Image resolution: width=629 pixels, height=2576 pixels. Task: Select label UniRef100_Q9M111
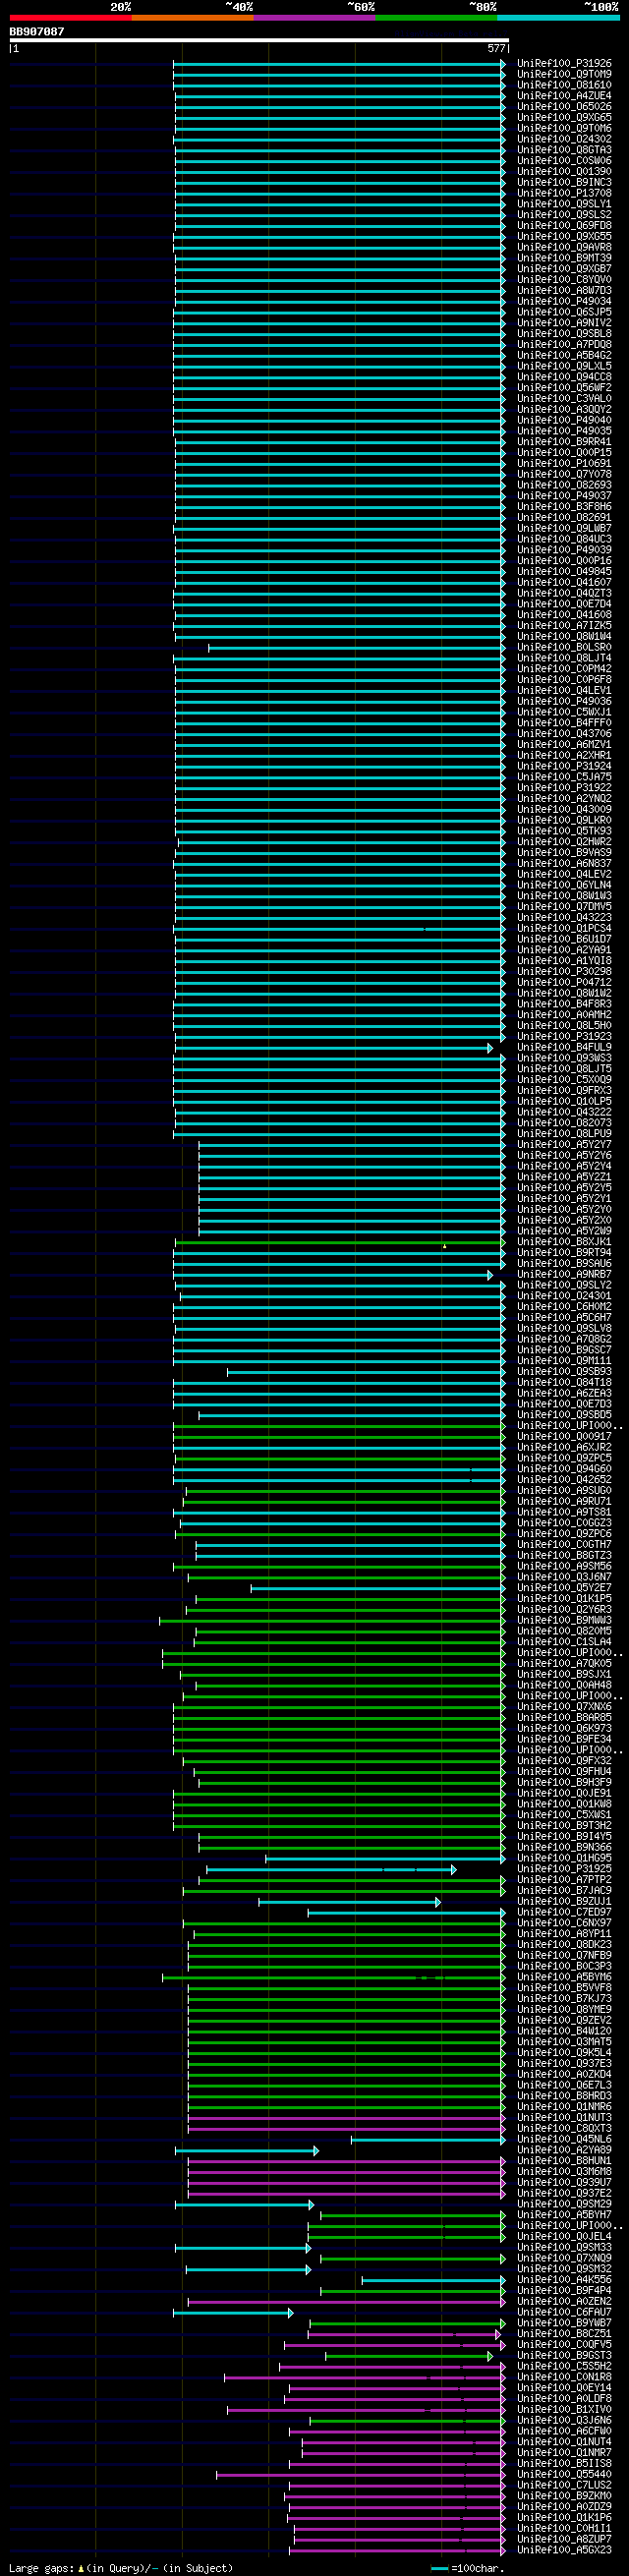pos(564,1361)
